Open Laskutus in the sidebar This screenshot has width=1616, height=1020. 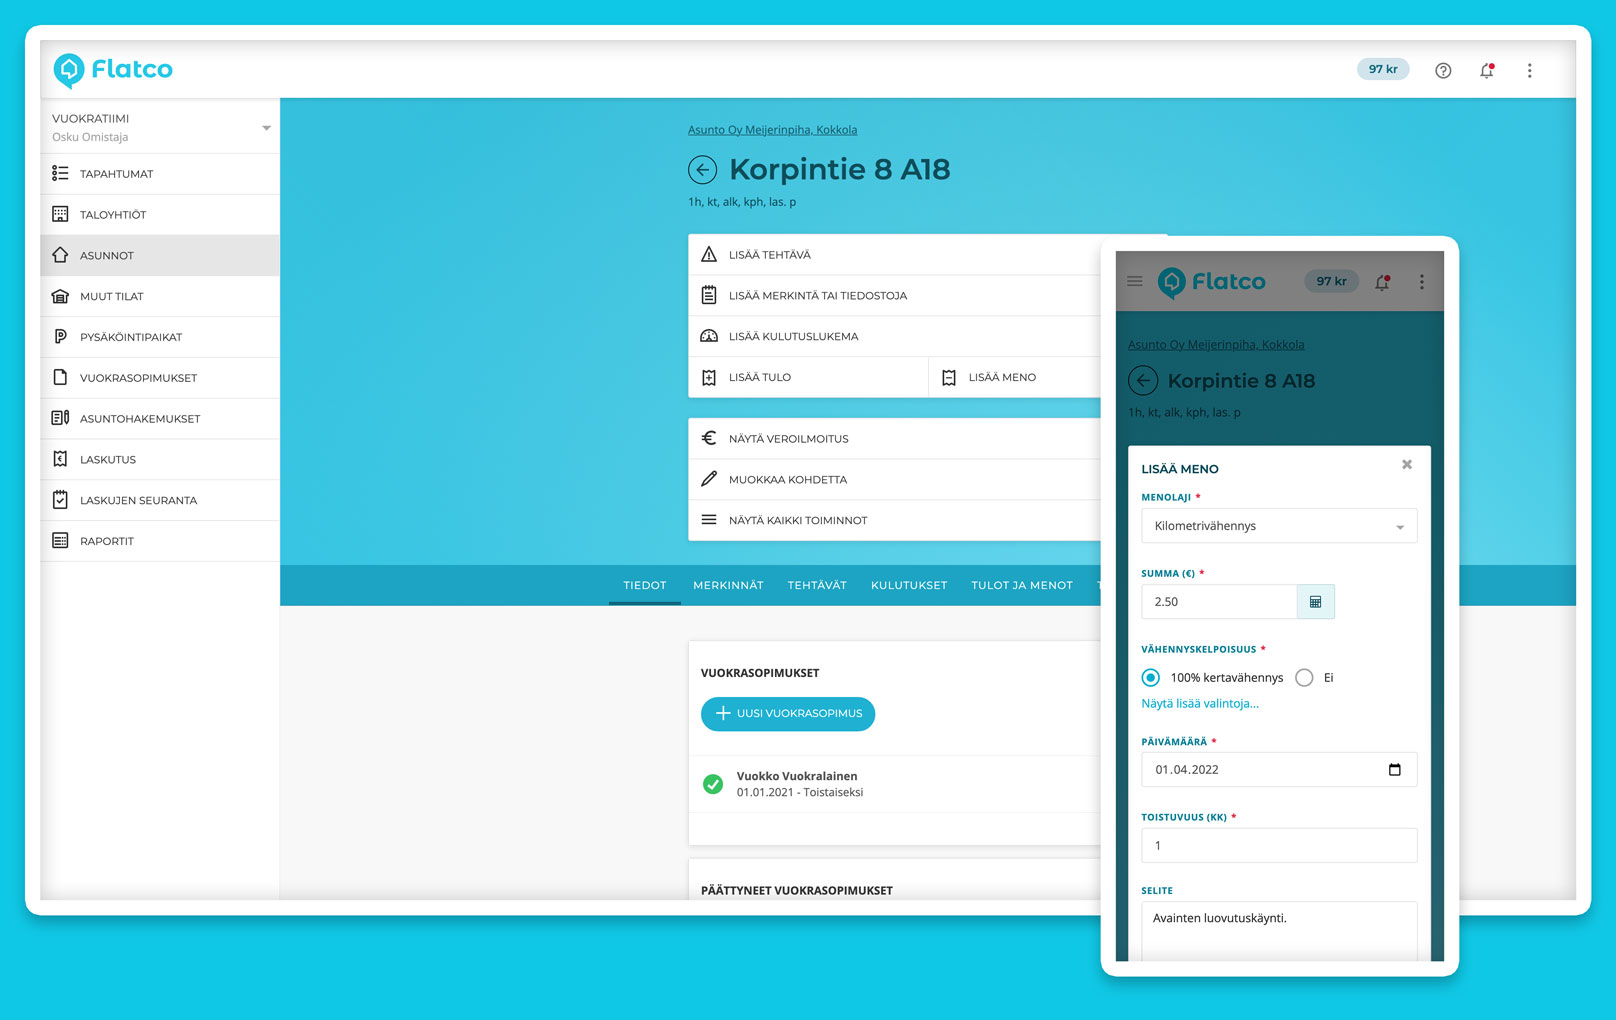(x=108, y=460)
